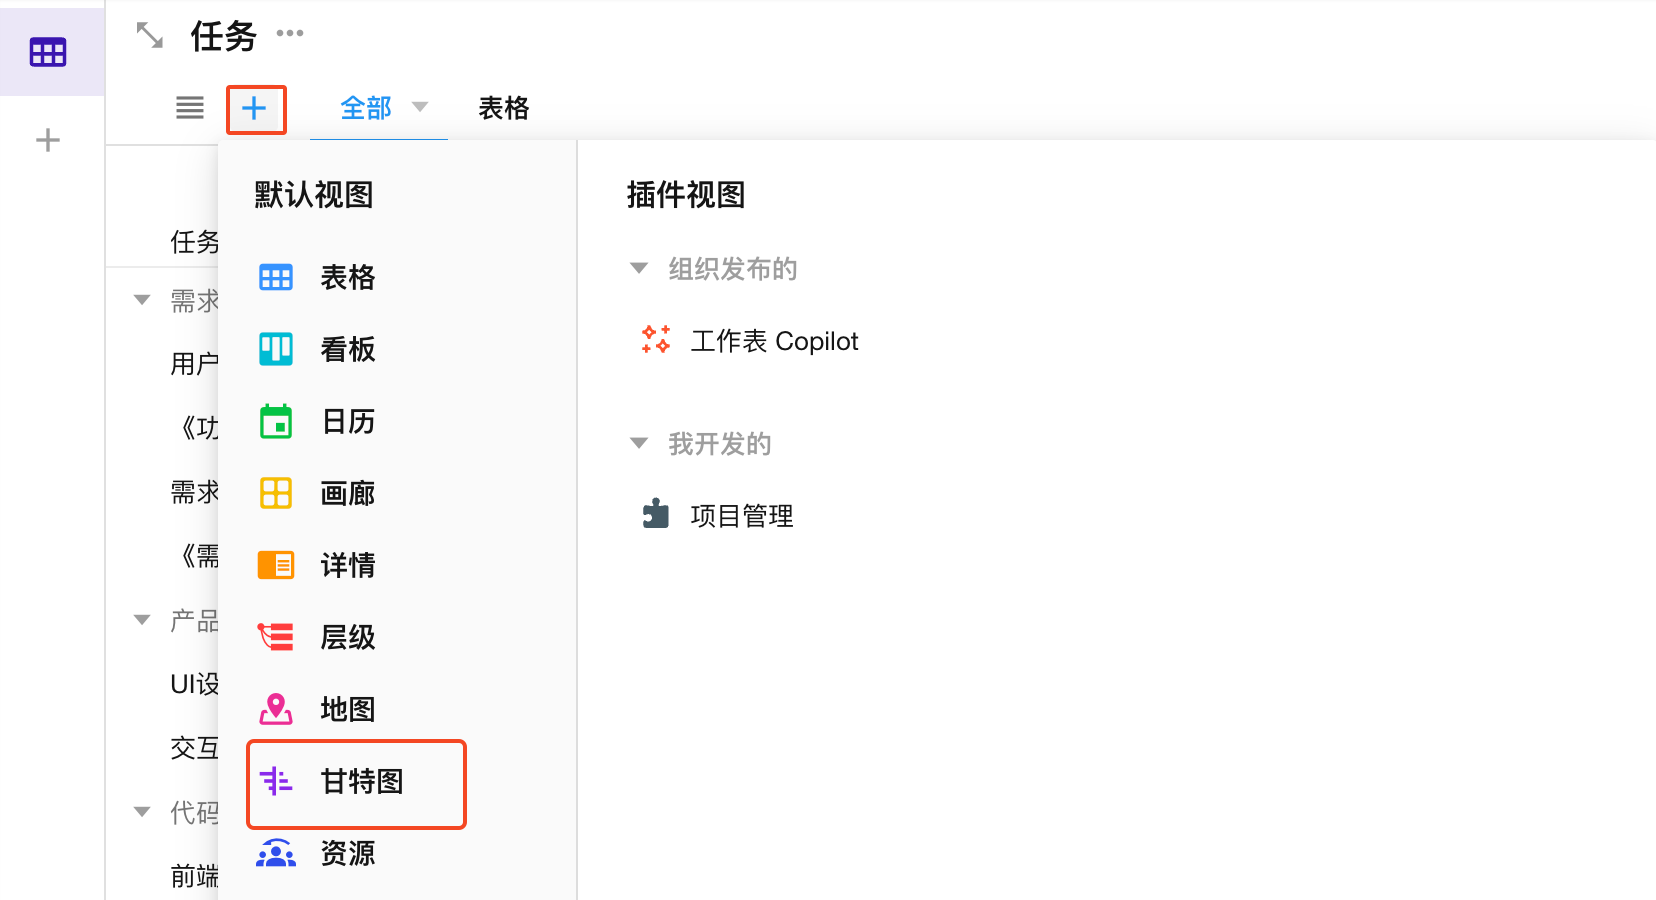Select the 甘特图 Gantt view
Screen dimensions: 1656x900
click(360, 782)
